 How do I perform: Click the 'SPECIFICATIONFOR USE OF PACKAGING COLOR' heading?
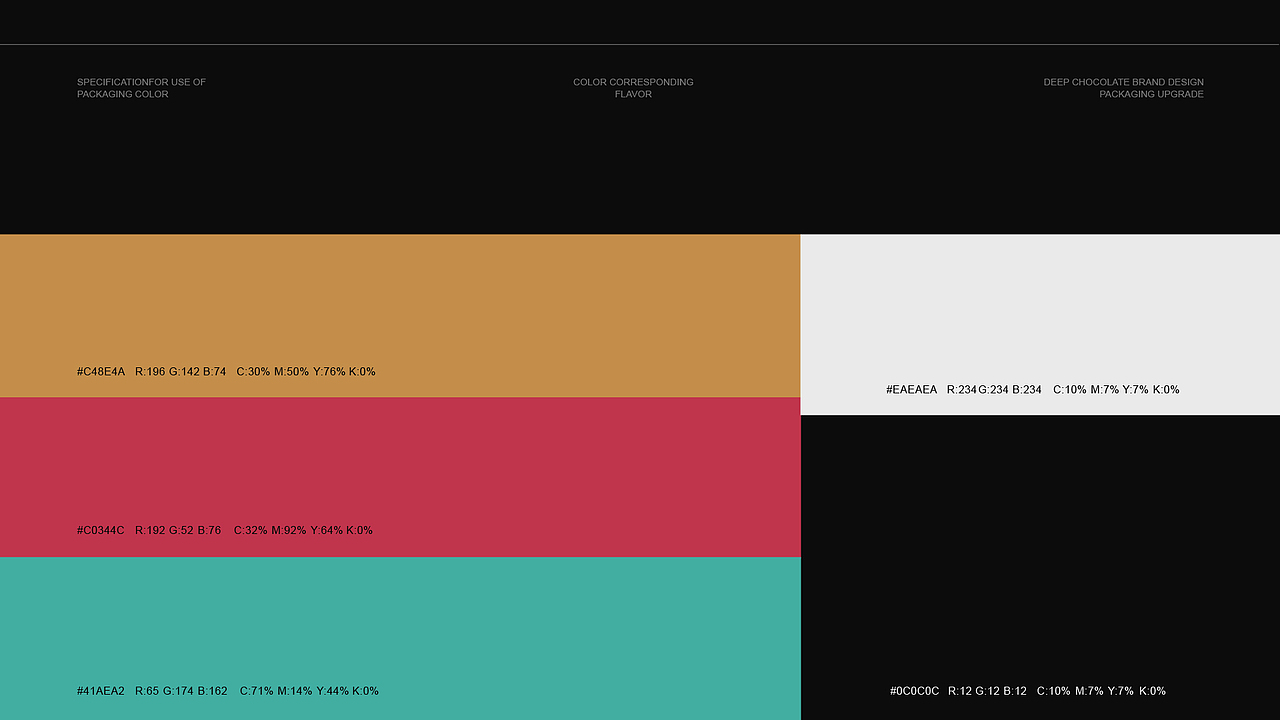coord(142,88)
